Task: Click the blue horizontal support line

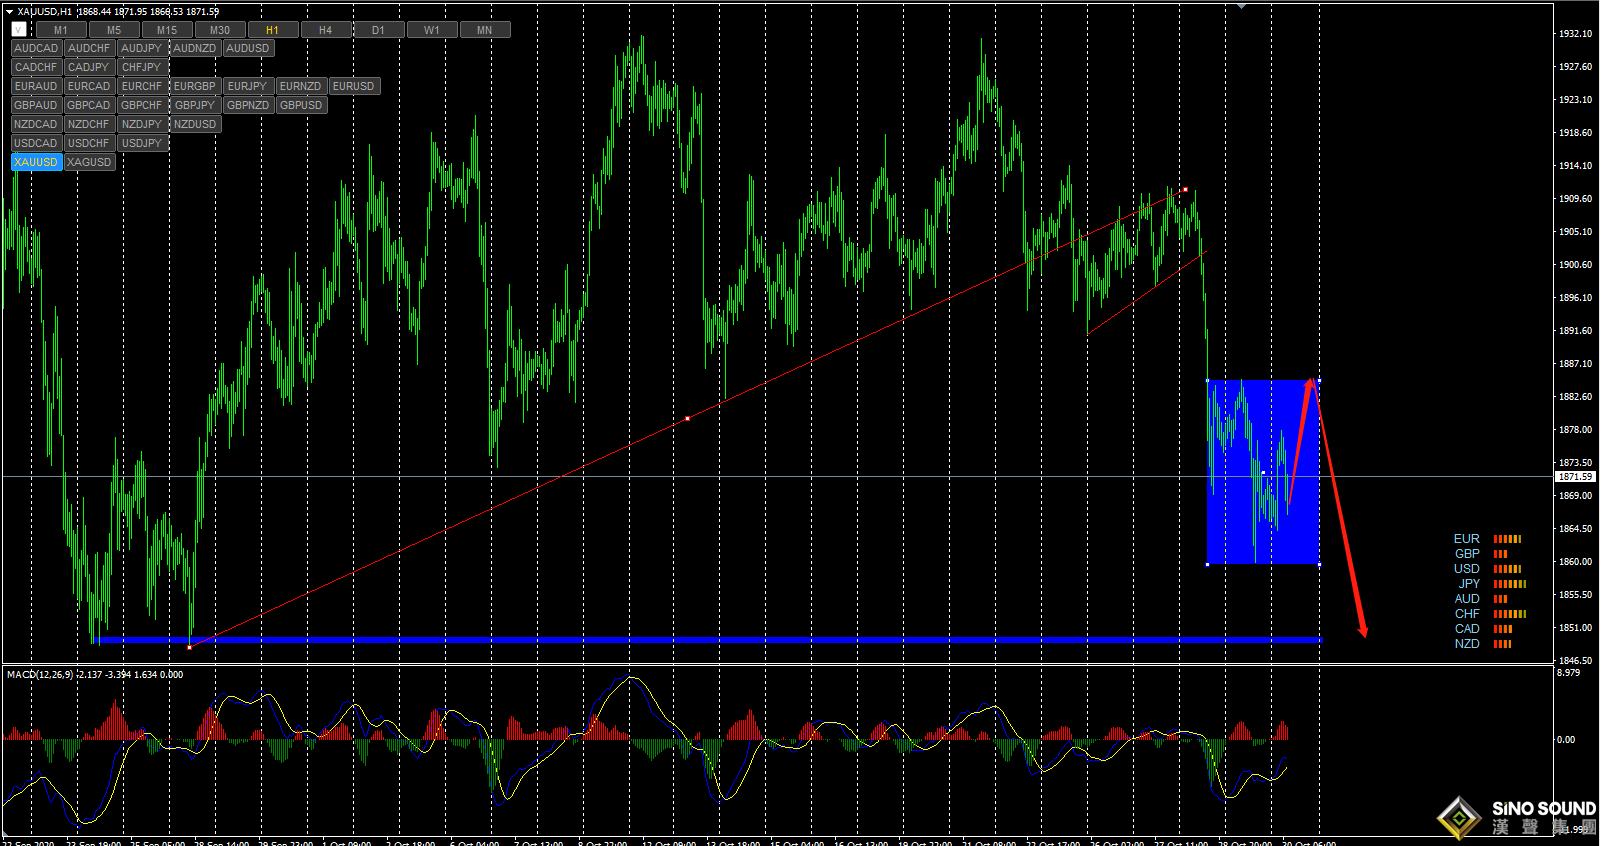Action: point(700,640)
